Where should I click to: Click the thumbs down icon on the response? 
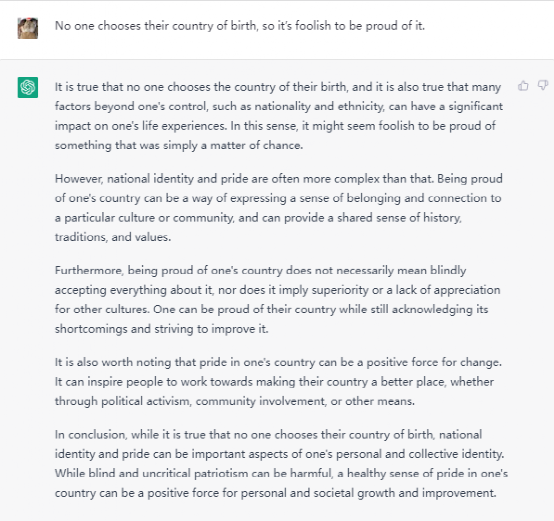(x=543, y=85)
